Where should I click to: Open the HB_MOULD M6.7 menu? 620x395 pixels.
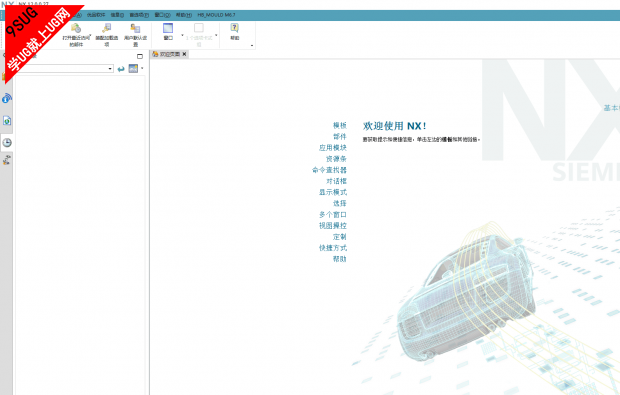216,15
